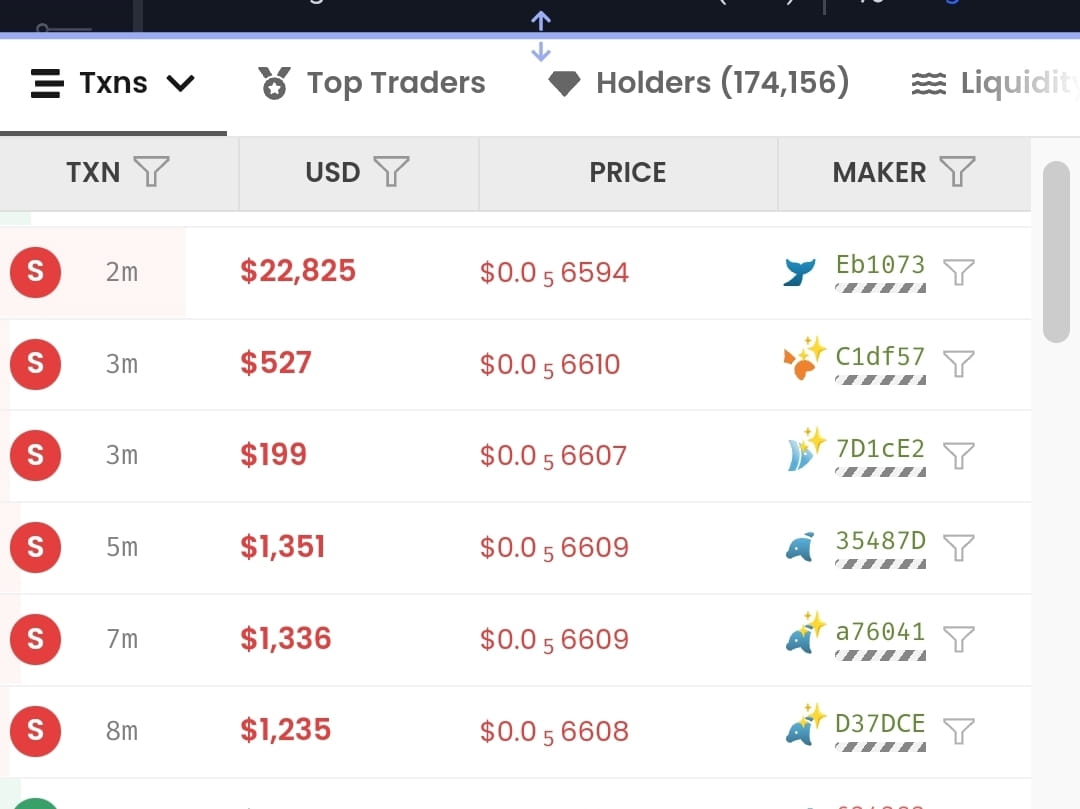Click the whale icon next to maker Eb1073
The image size is (1080, 809).
[x=799, y=270]
